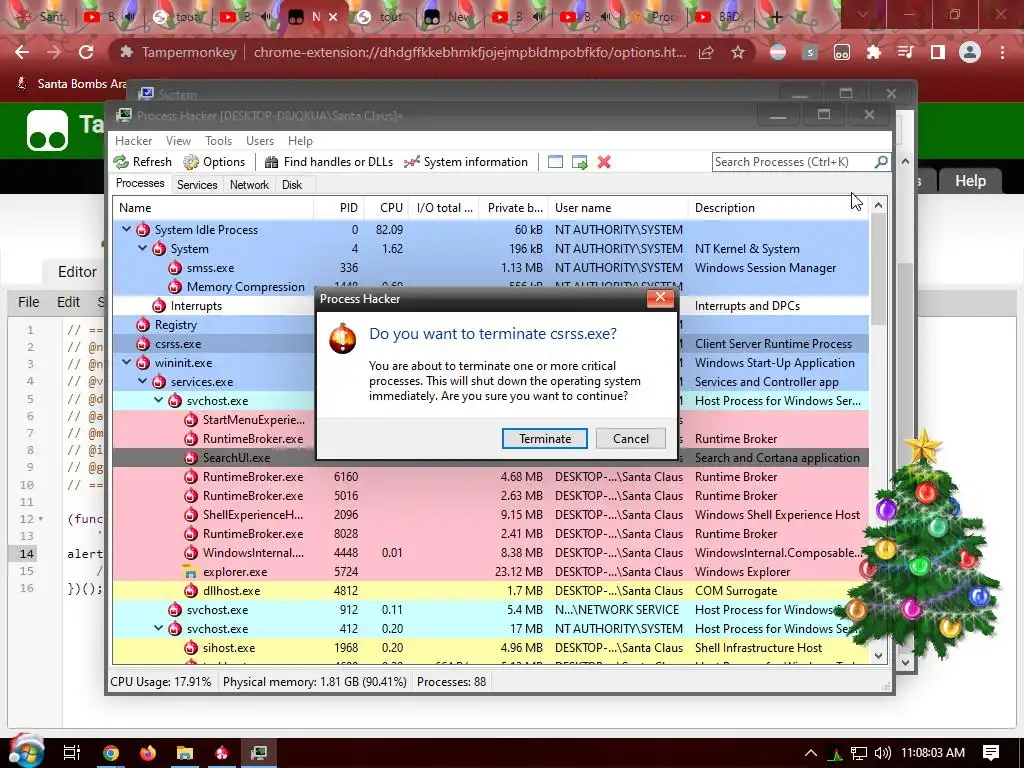This screenshot has height=768, width=1024.
Task: Sort by the PID column header
Action: click(x=338, y=208)
